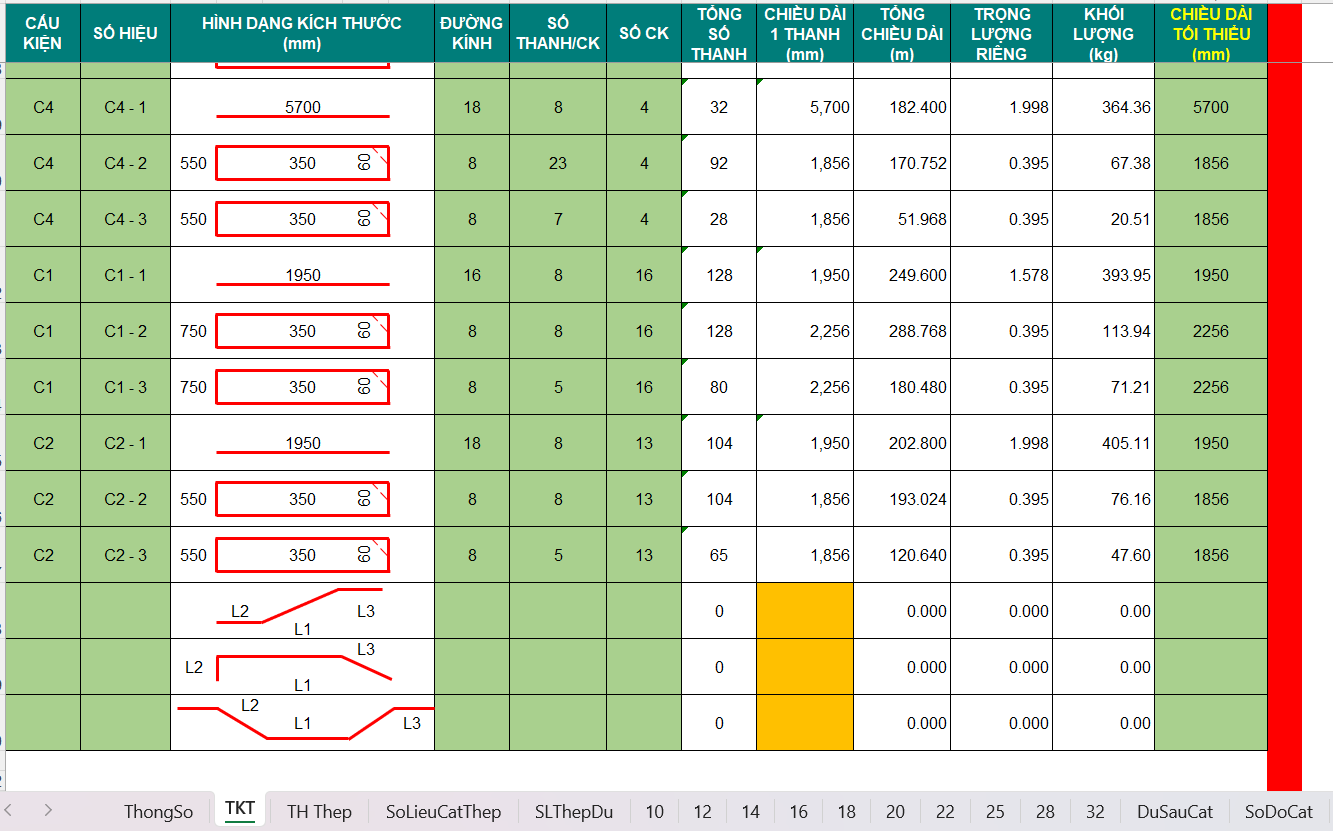This screenshot has width=1333, height=831.
Task: Click next sheet navigation arrow
Action: click(48, 810)
